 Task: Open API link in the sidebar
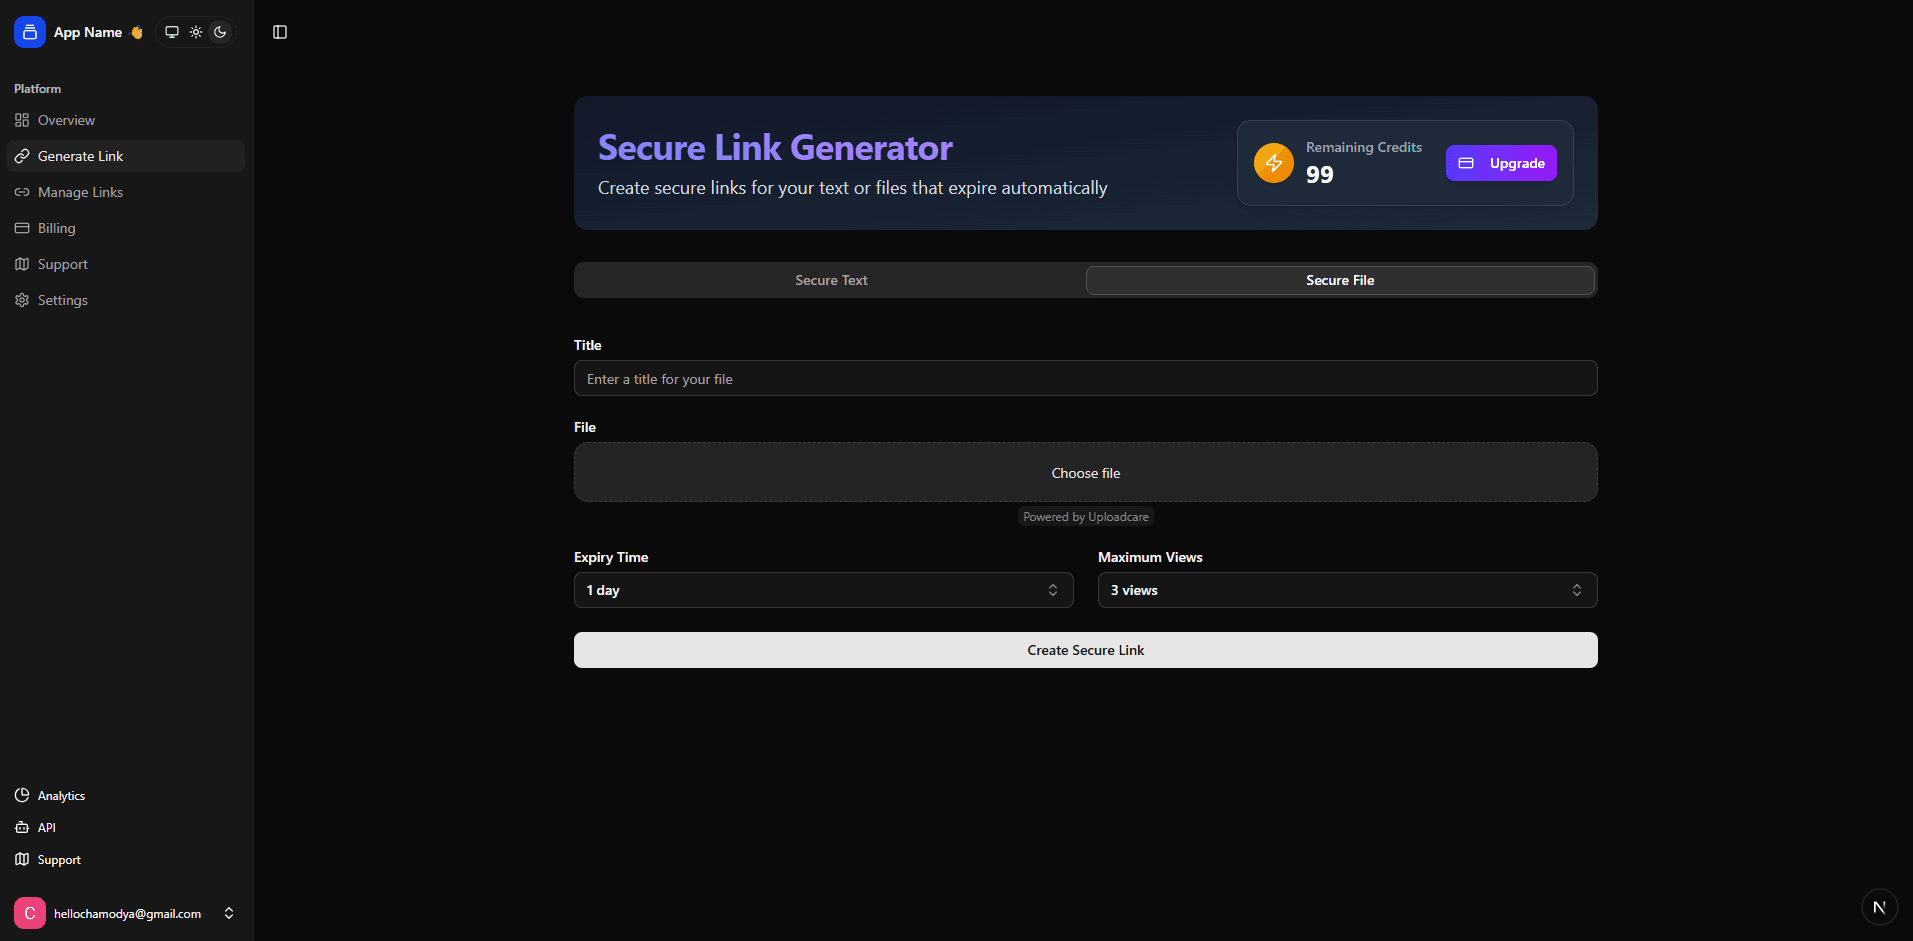coord(125,828)
